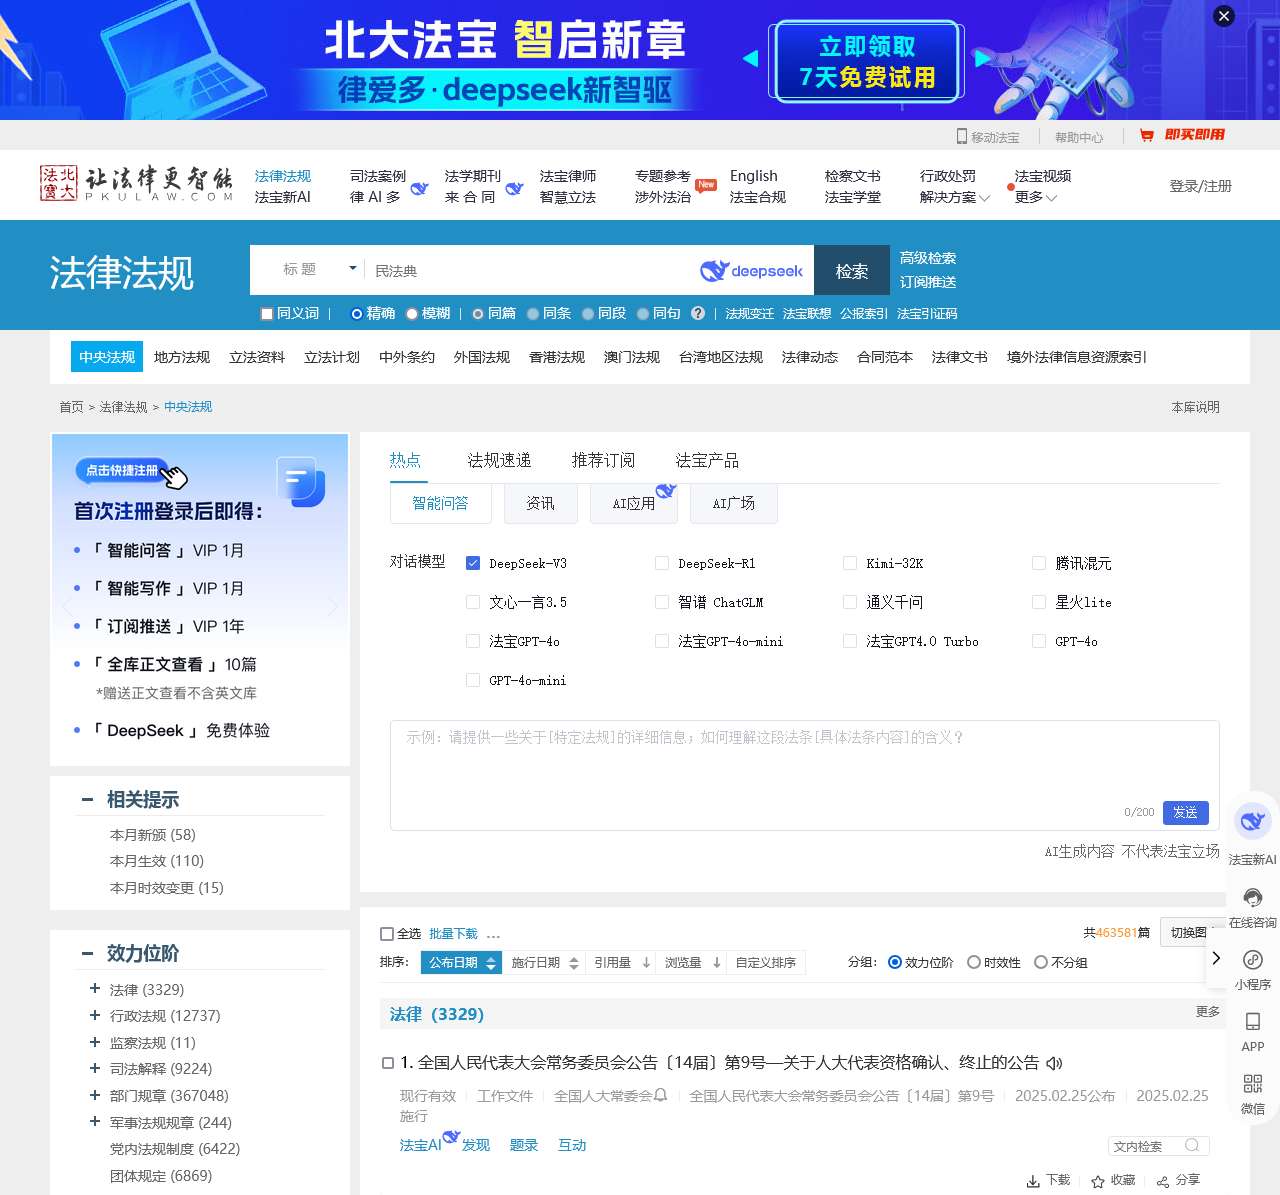Click right-edge arrow to expand side panel

pyautogui.click(x=1216, y=958)
